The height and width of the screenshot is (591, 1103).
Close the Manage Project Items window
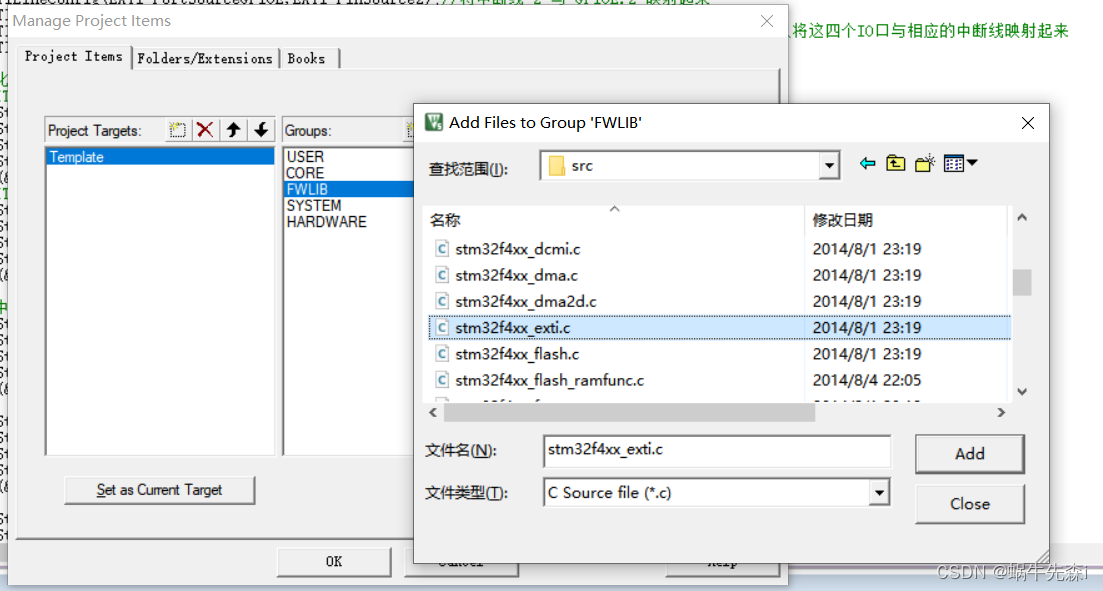click(x=767, y=22)
